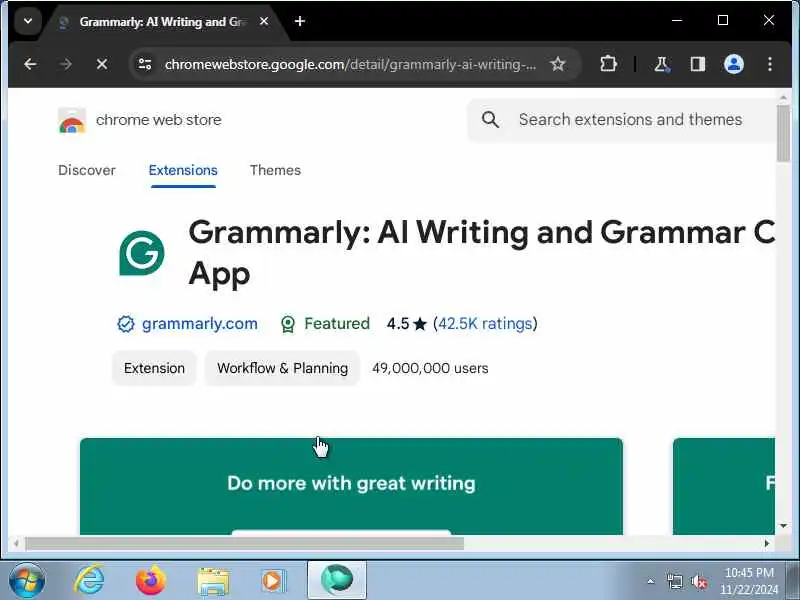Click the horizontal scrollbar right arrow
The image size is (800, 600).
(x=766, y=544)
